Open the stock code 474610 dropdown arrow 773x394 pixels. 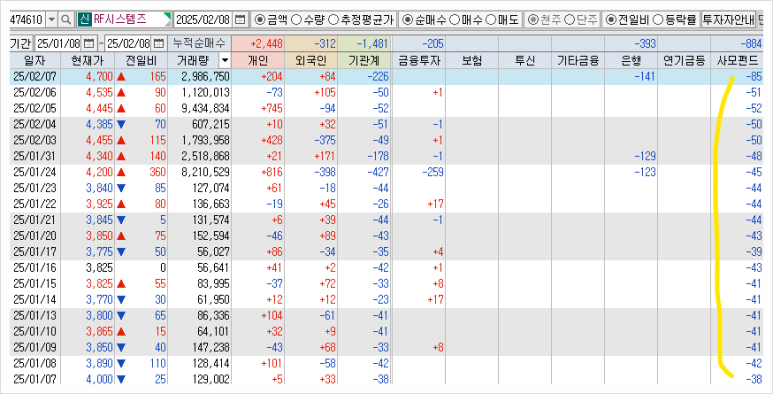pos(52,20)
